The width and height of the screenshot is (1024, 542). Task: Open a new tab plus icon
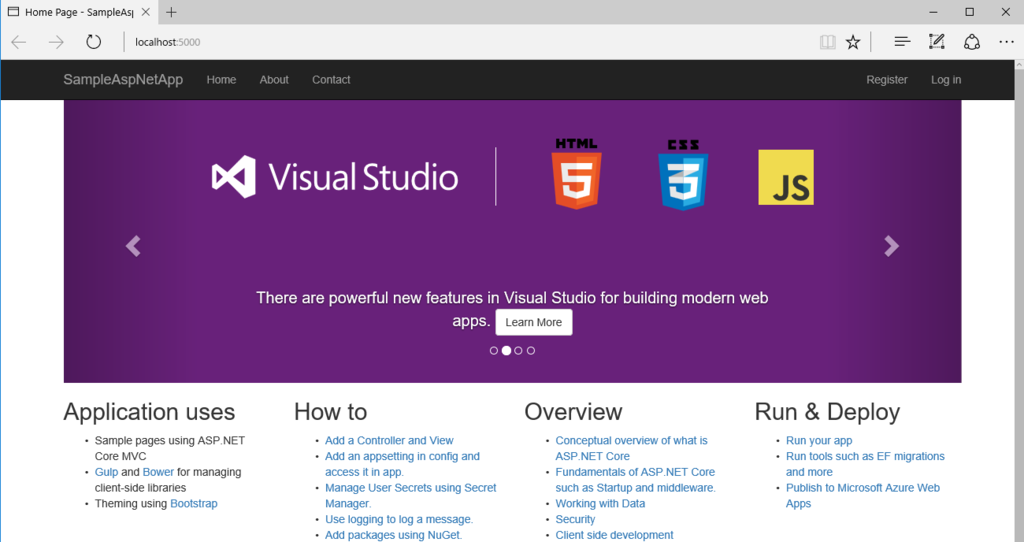coord(171,12)
